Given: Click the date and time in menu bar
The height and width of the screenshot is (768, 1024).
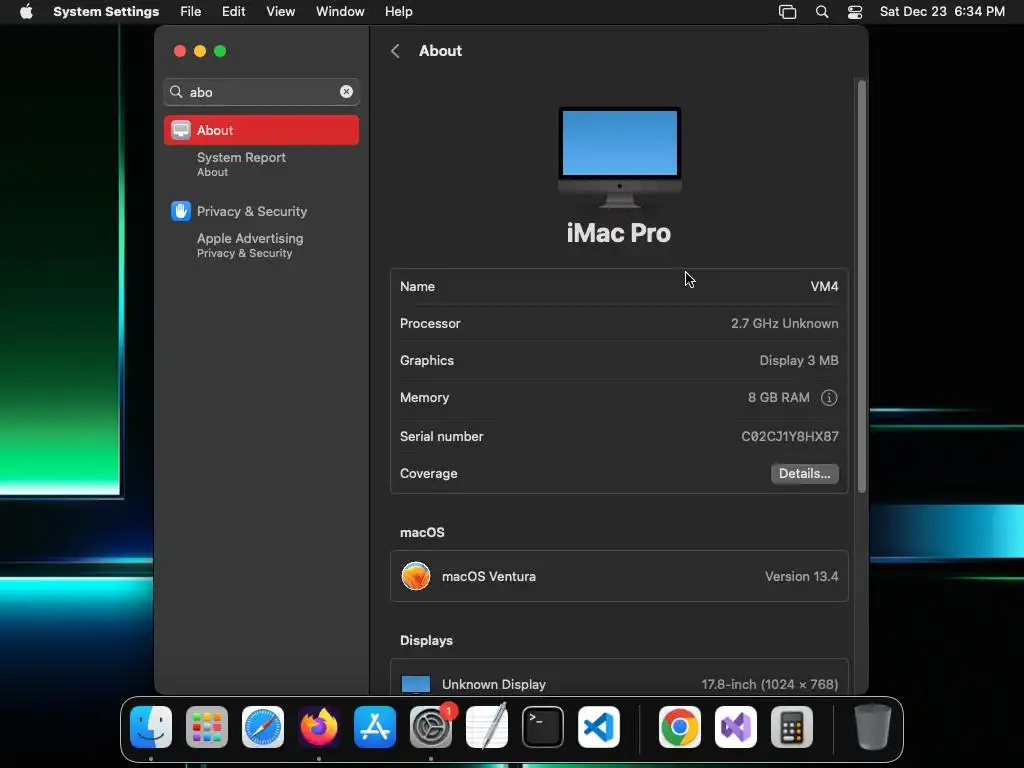Looking at the screenshot, I should 942,12.
